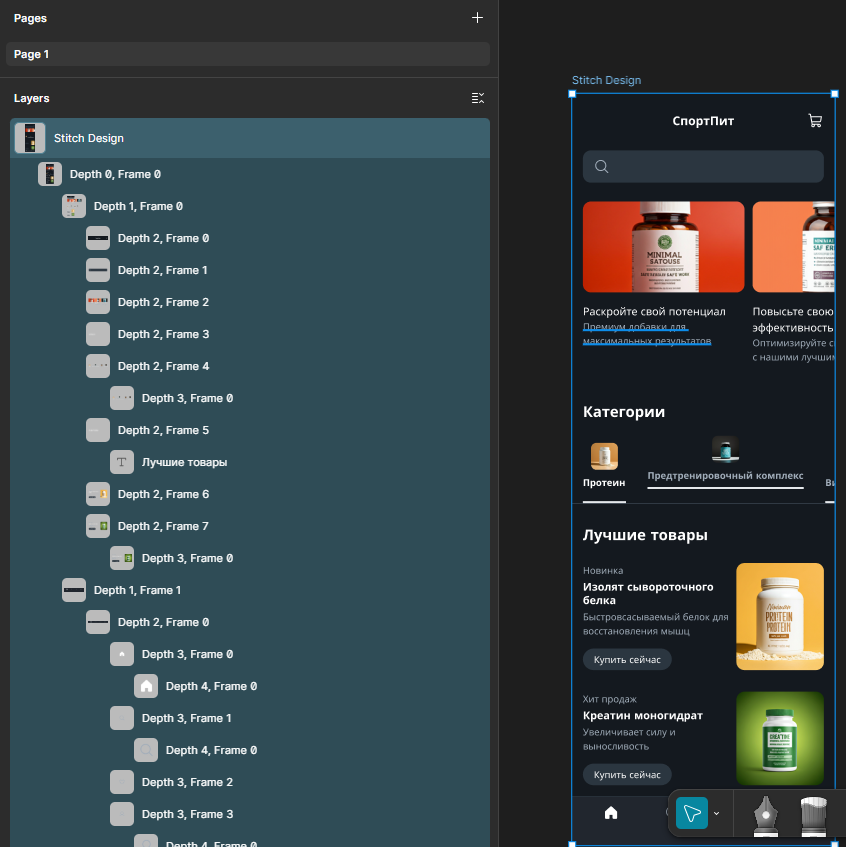
Task: Click the magnifier icon inside the search bar
Action: tap(601, 166)
